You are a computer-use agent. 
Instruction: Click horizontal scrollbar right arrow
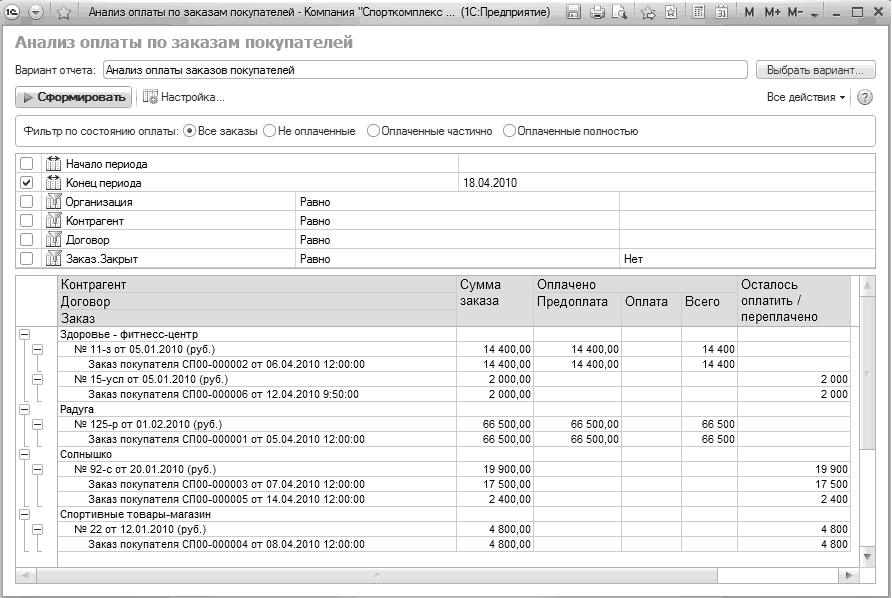[x=848, y=575]
